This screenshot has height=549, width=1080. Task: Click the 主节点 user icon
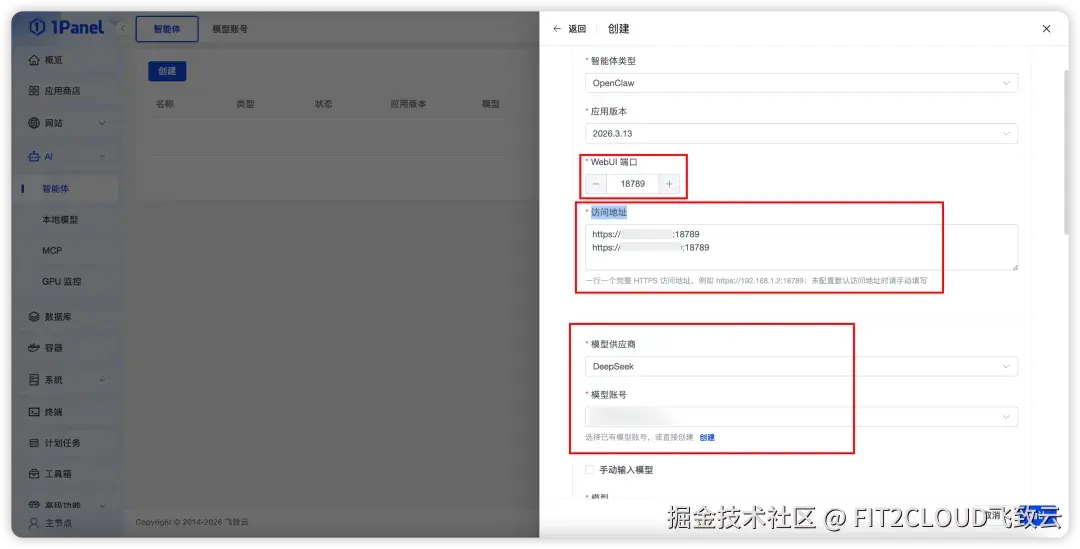[x=34, y=524]
